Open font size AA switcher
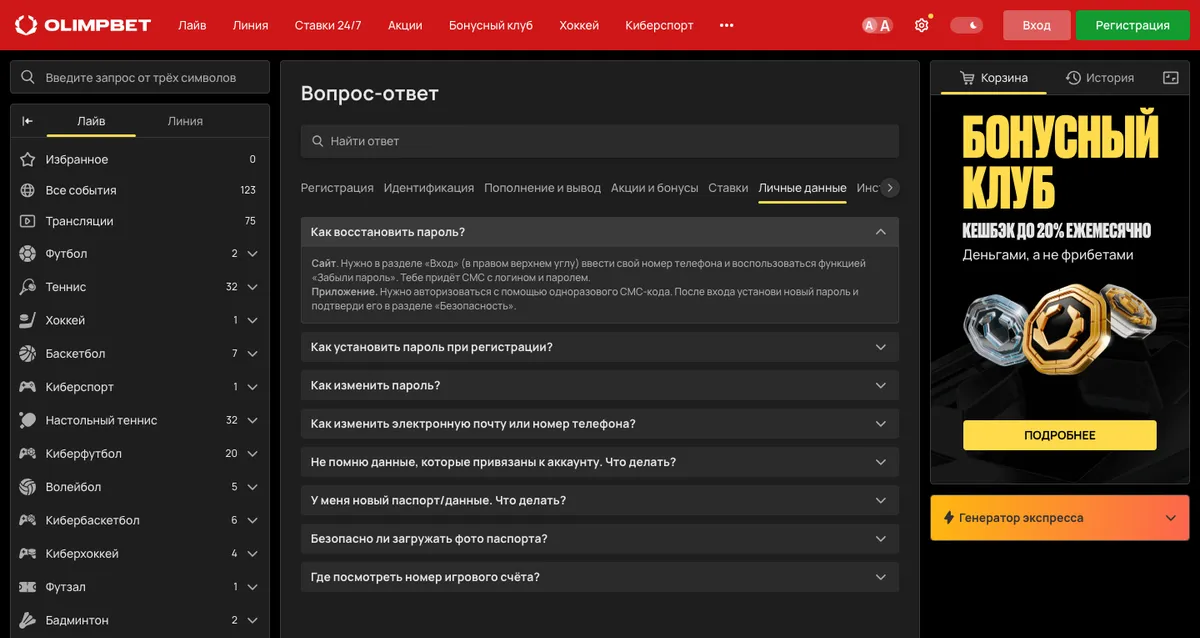Screen dimensions: 1200x638 877,25
